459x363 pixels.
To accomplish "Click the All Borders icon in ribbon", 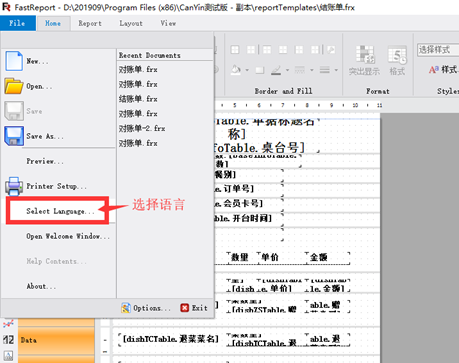I will coord(235,50).
